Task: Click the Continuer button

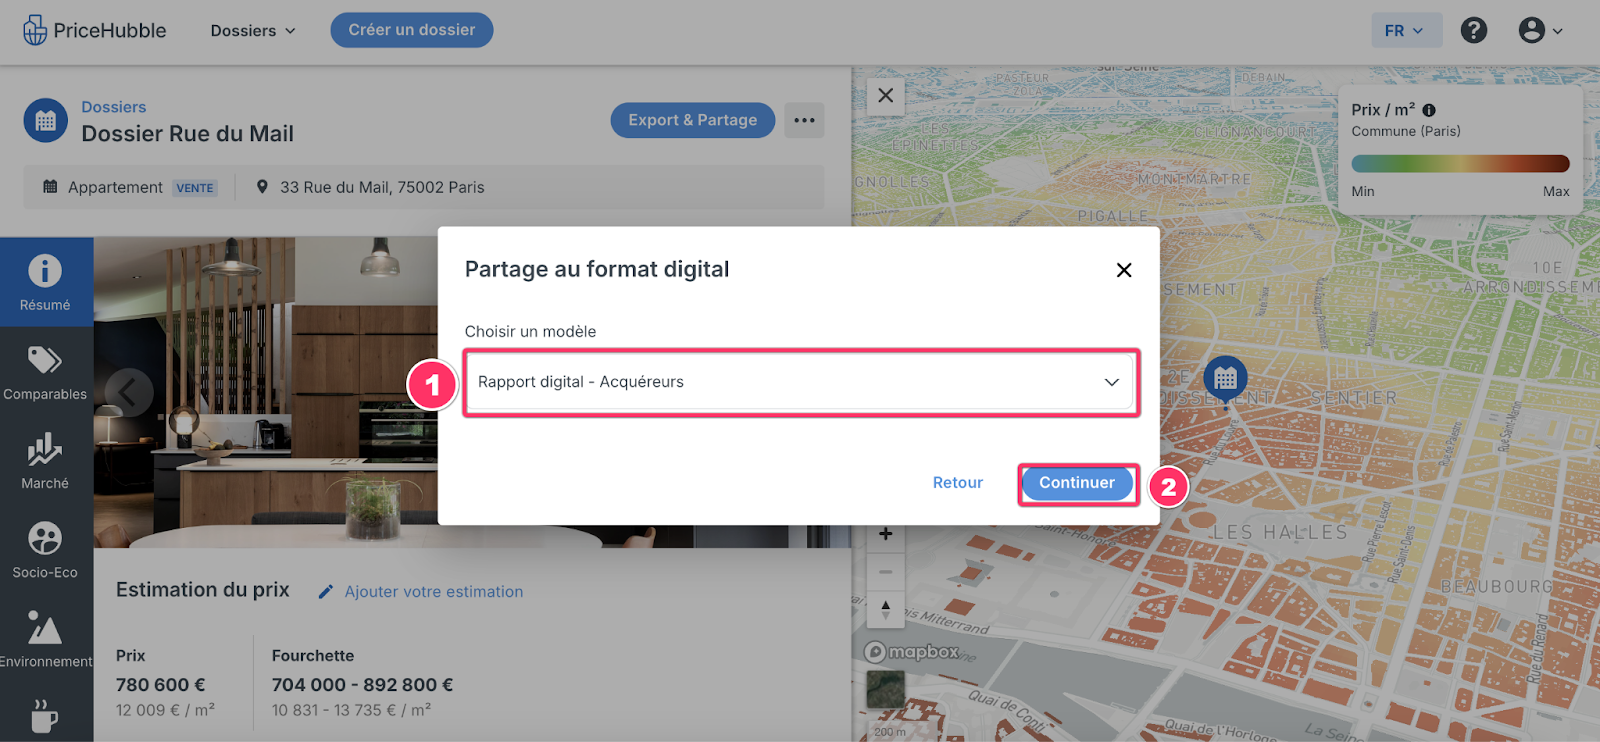Action: [1077, 483]
